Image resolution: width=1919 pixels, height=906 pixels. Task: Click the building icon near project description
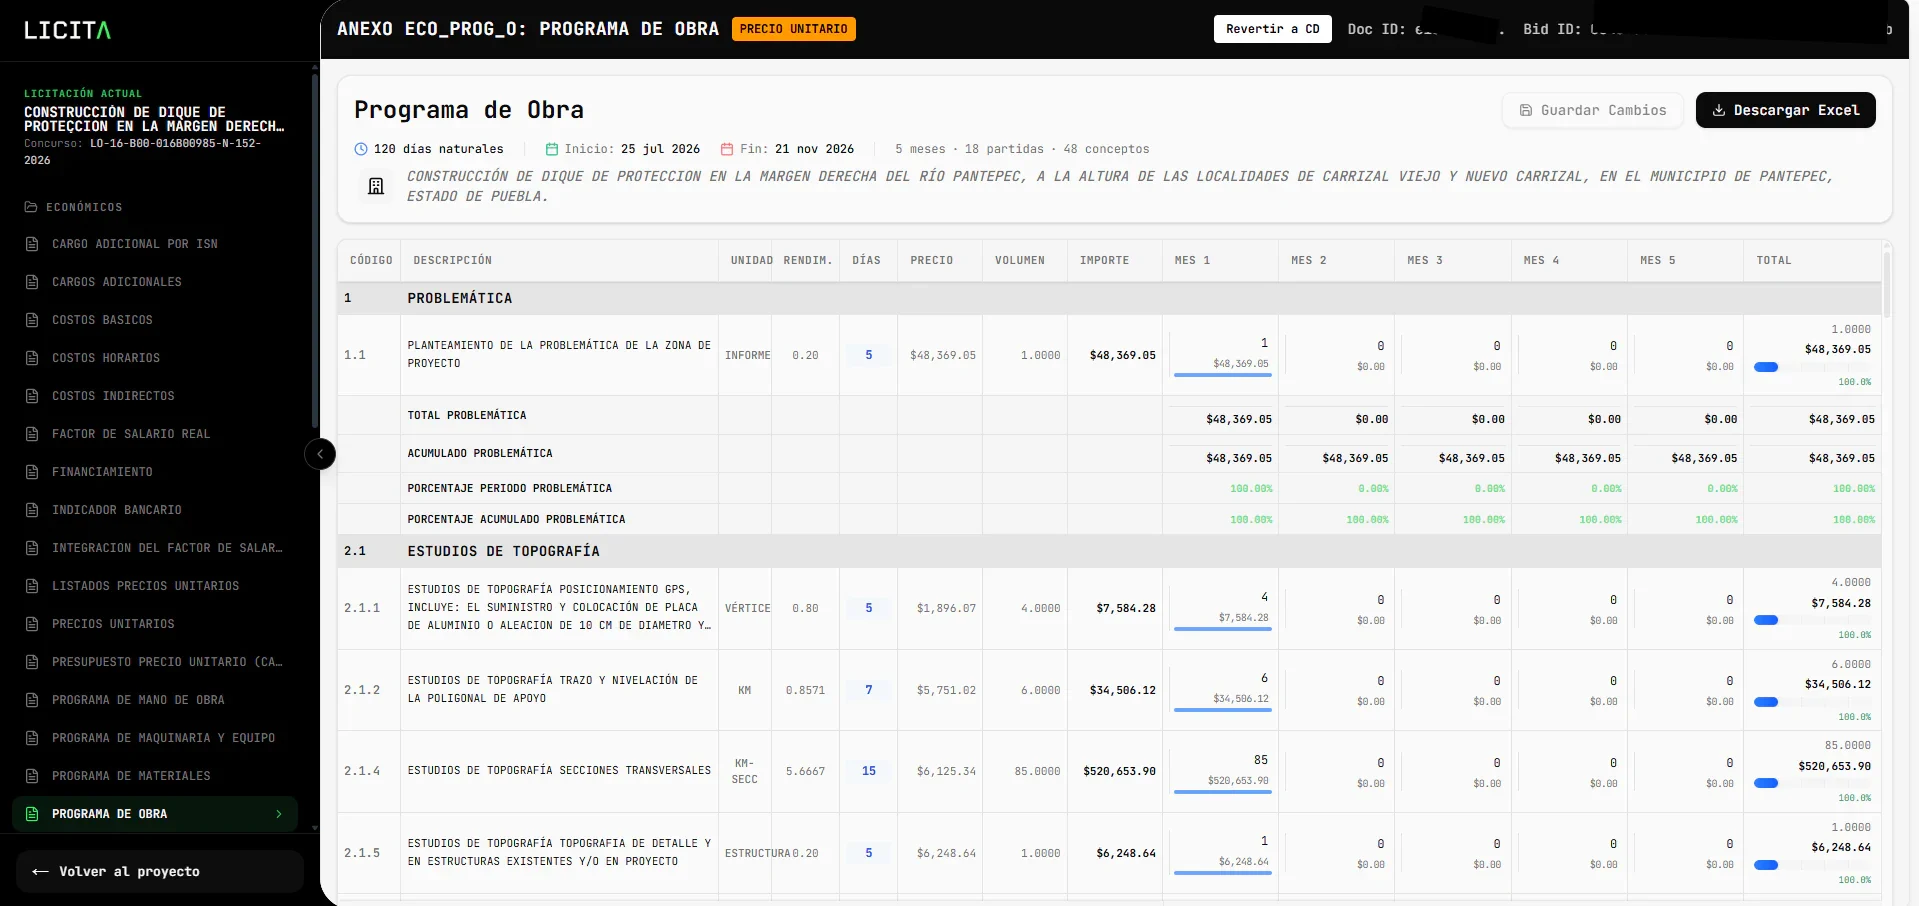pos(376,186)
